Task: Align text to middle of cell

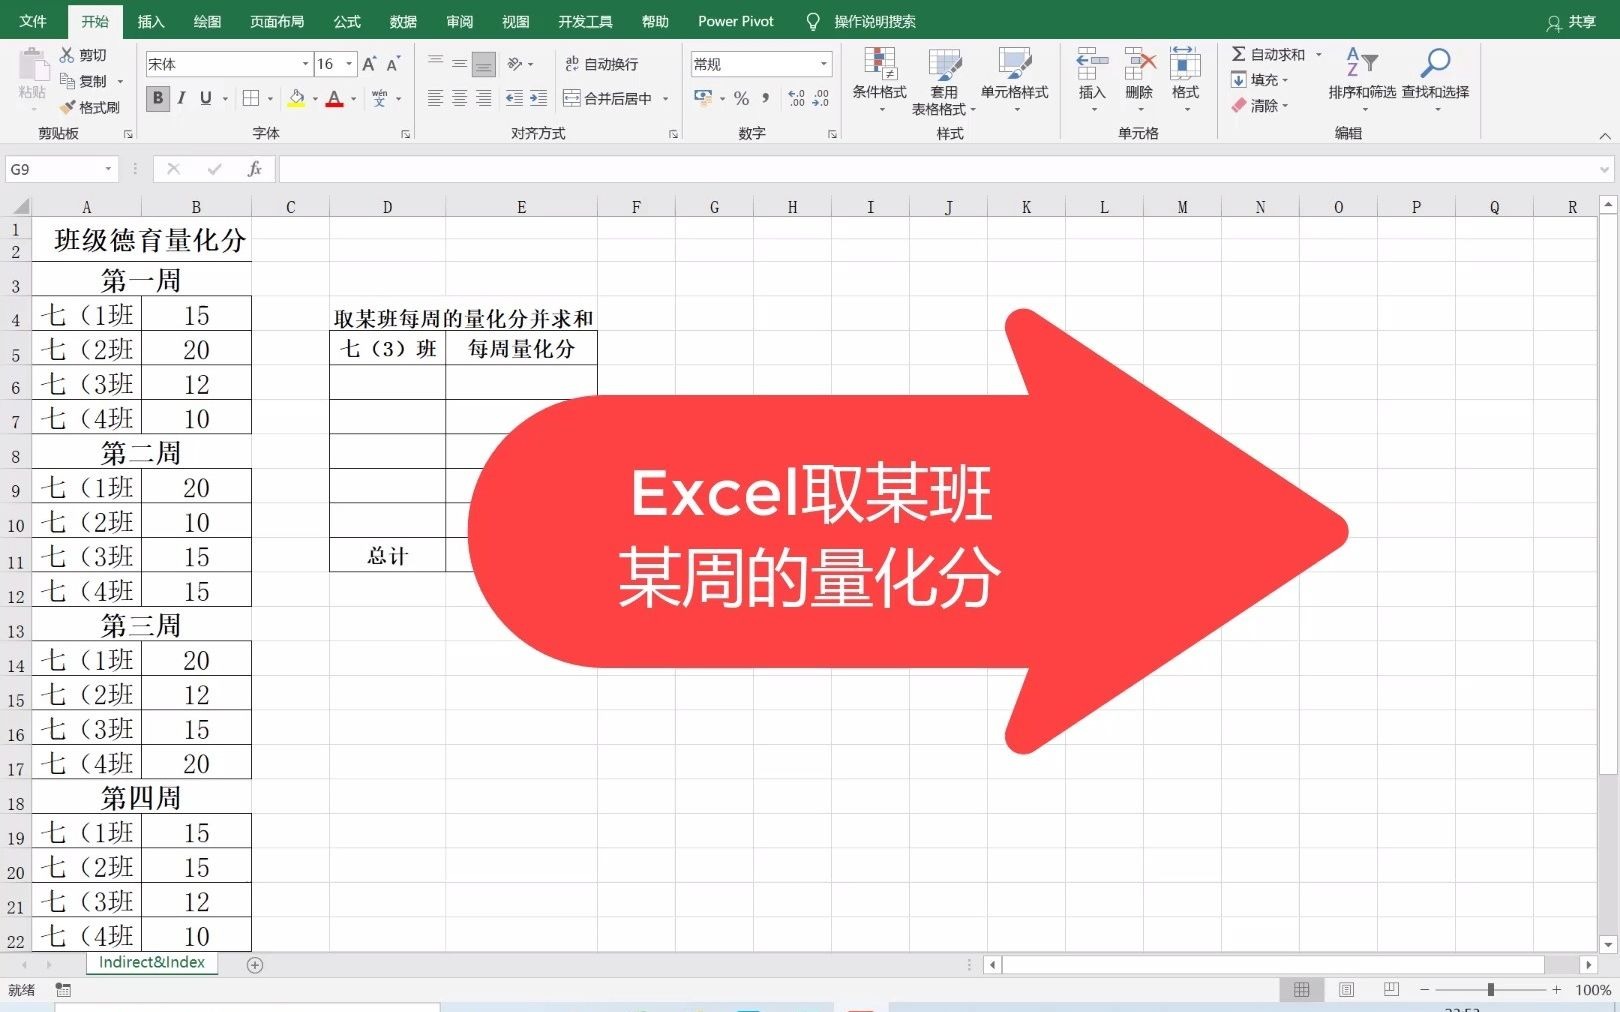Action: (x=459, y=64)
